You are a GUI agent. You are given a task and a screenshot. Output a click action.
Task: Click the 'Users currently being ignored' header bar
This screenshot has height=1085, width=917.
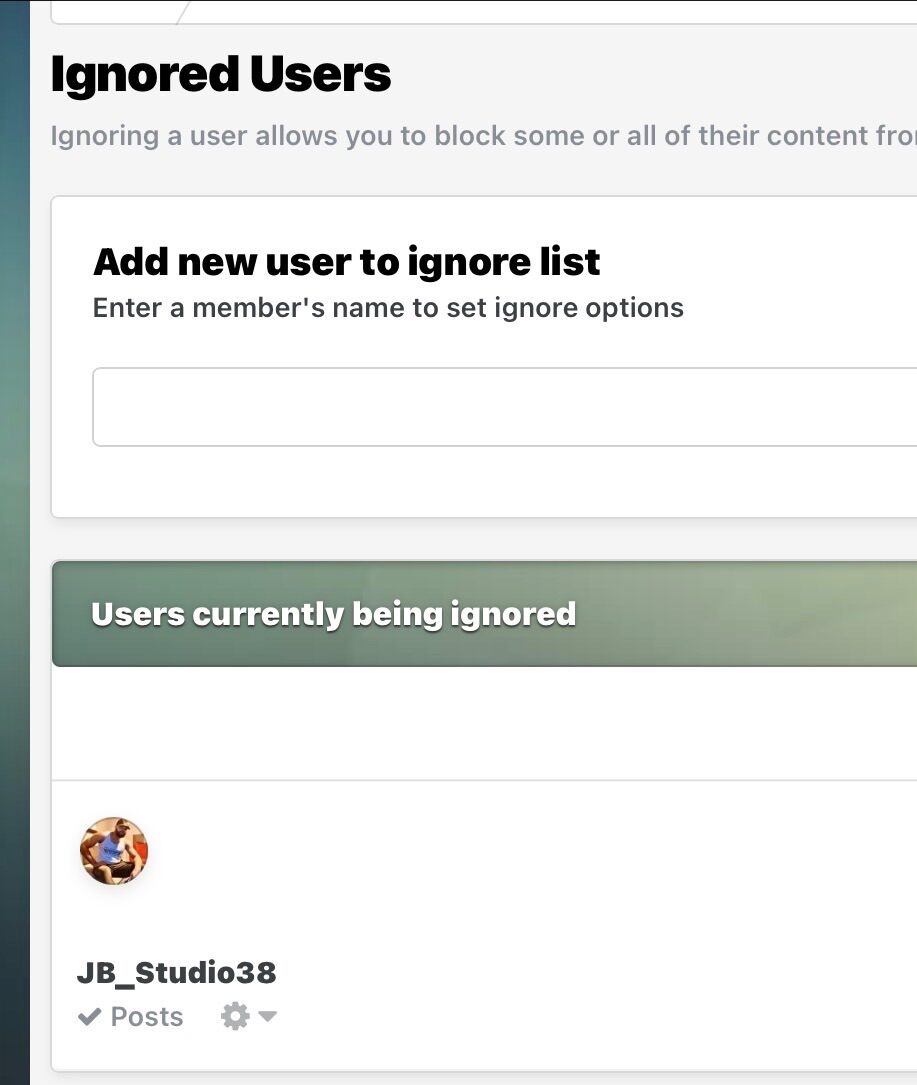pos(333,613)
